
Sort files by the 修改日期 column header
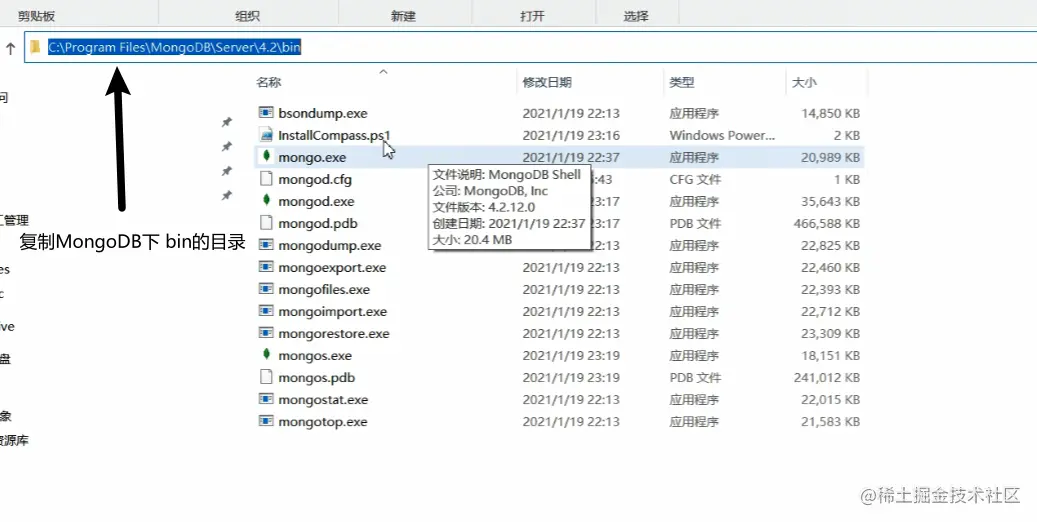coord(547,83)
